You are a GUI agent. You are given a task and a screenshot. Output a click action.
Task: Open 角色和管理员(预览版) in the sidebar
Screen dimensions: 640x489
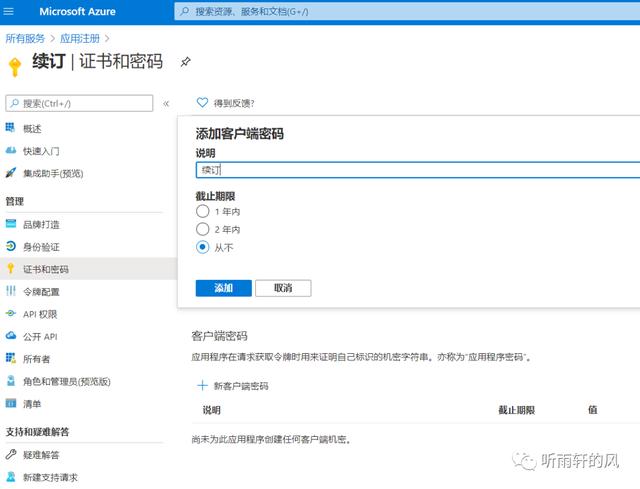point(67,382)
